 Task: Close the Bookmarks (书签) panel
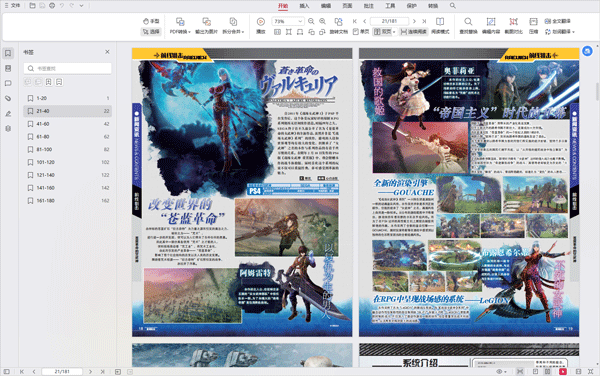pyautogui.click(x=107, y=52)
